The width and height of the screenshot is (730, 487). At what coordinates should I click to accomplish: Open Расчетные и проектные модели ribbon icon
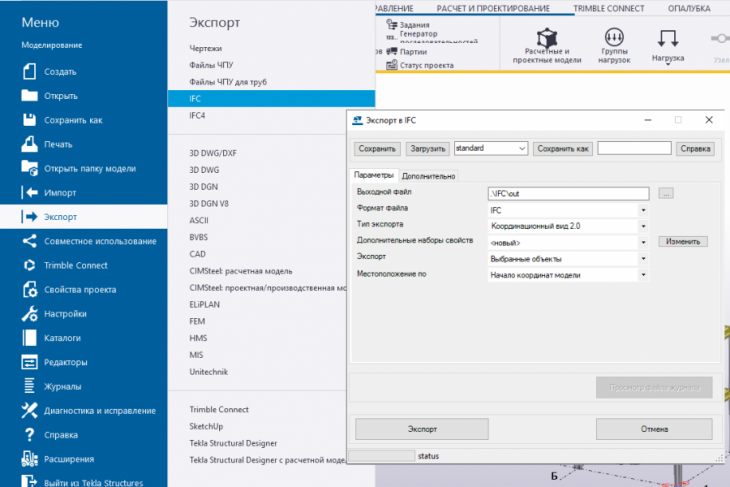[x=547, y=38]
